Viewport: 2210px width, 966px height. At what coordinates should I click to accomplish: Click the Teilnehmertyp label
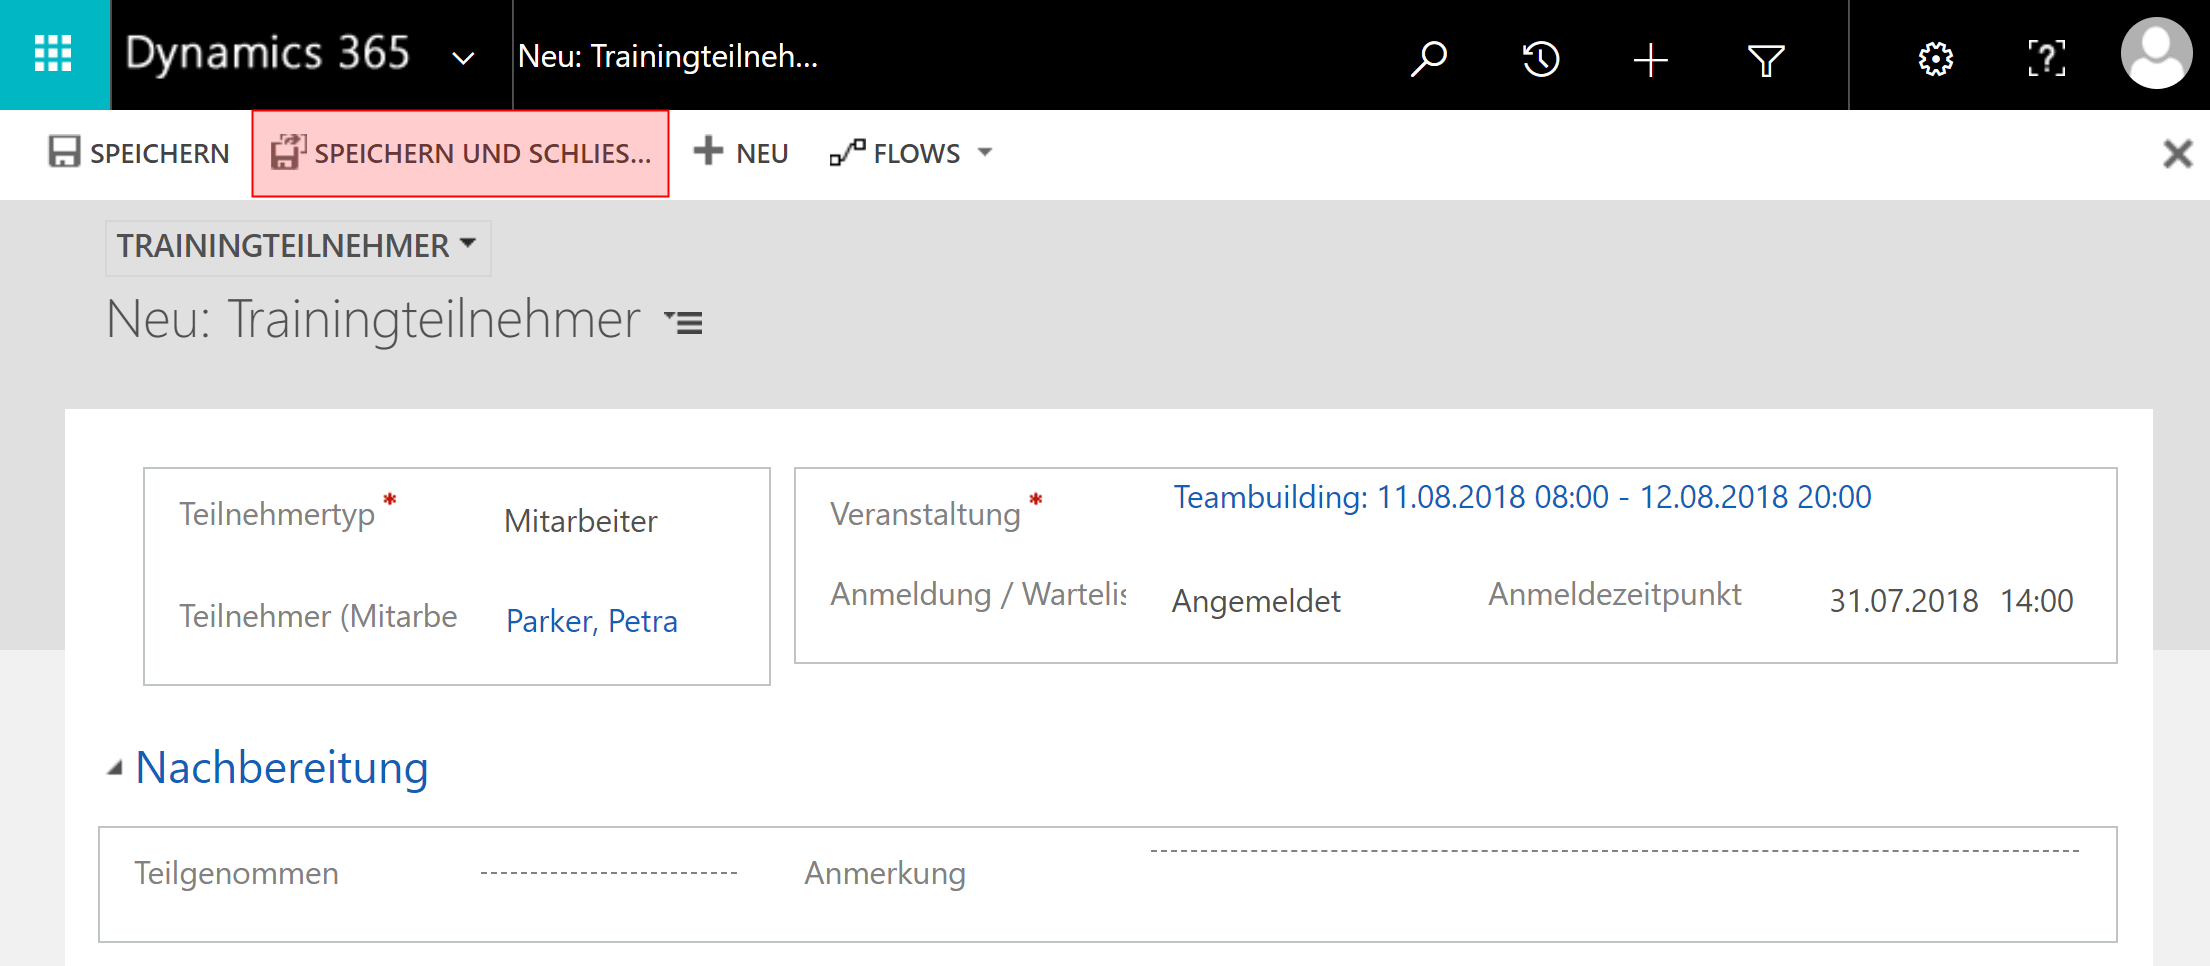tap(277, 514)
